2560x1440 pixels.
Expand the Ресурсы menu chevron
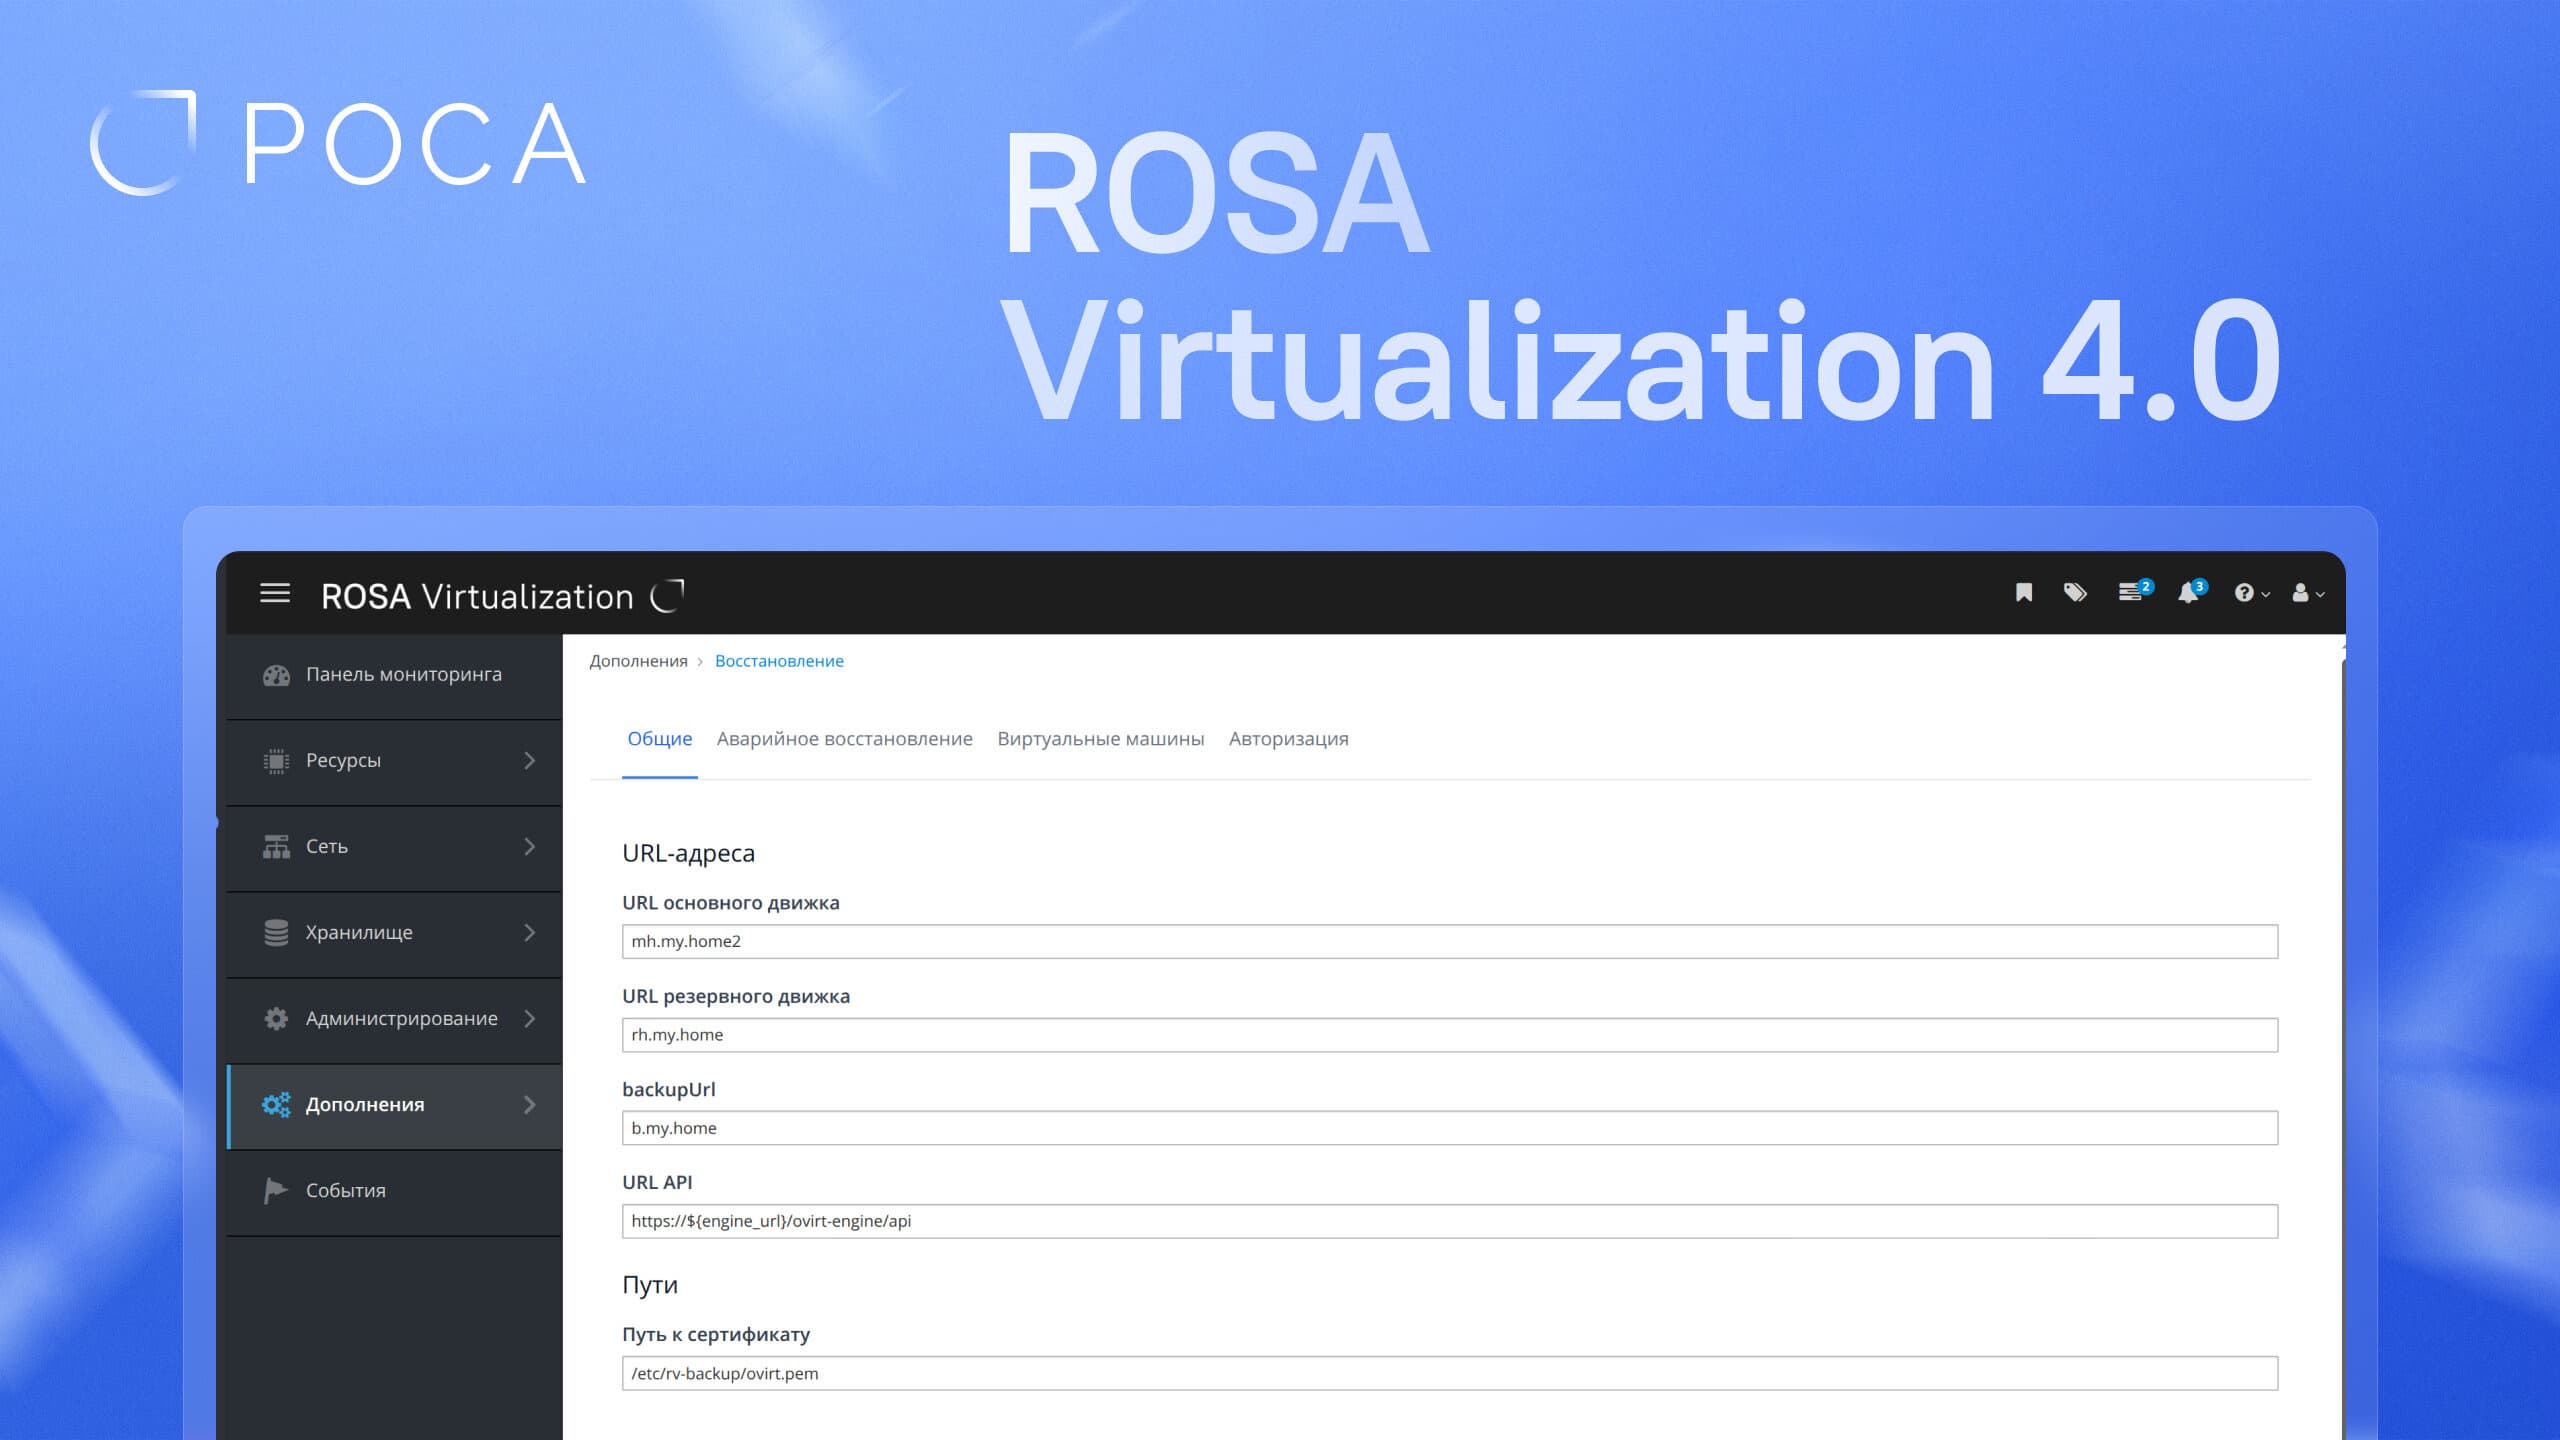coord(530,761)
